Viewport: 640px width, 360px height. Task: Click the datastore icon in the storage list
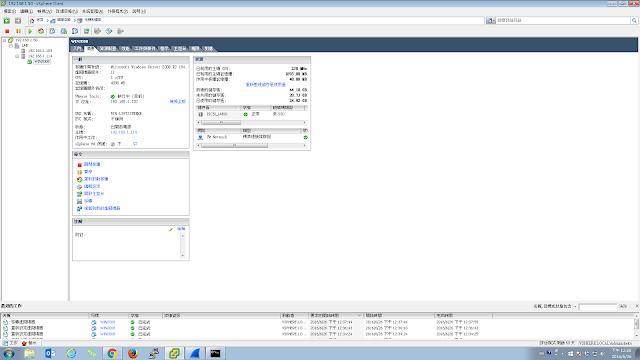point(200,115)
